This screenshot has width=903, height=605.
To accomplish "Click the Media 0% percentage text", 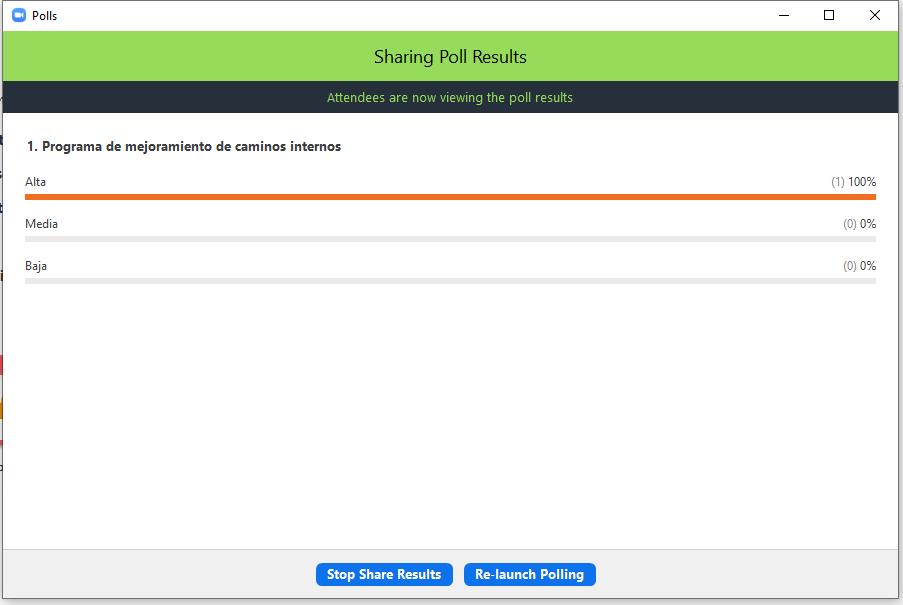I will point(867,224).
